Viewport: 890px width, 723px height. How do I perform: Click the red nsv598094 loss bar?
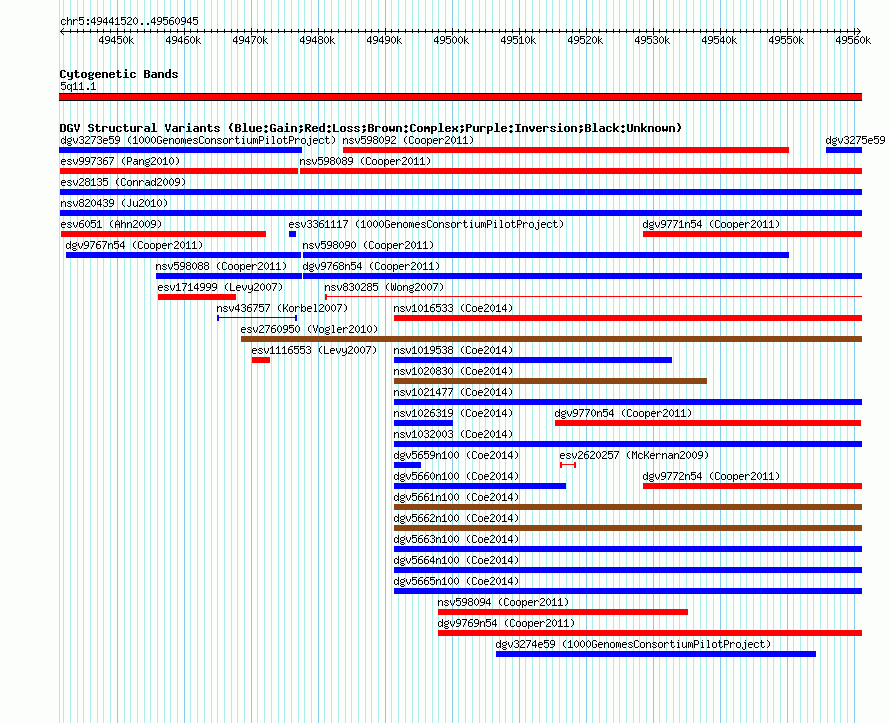(x=563, y=612)
